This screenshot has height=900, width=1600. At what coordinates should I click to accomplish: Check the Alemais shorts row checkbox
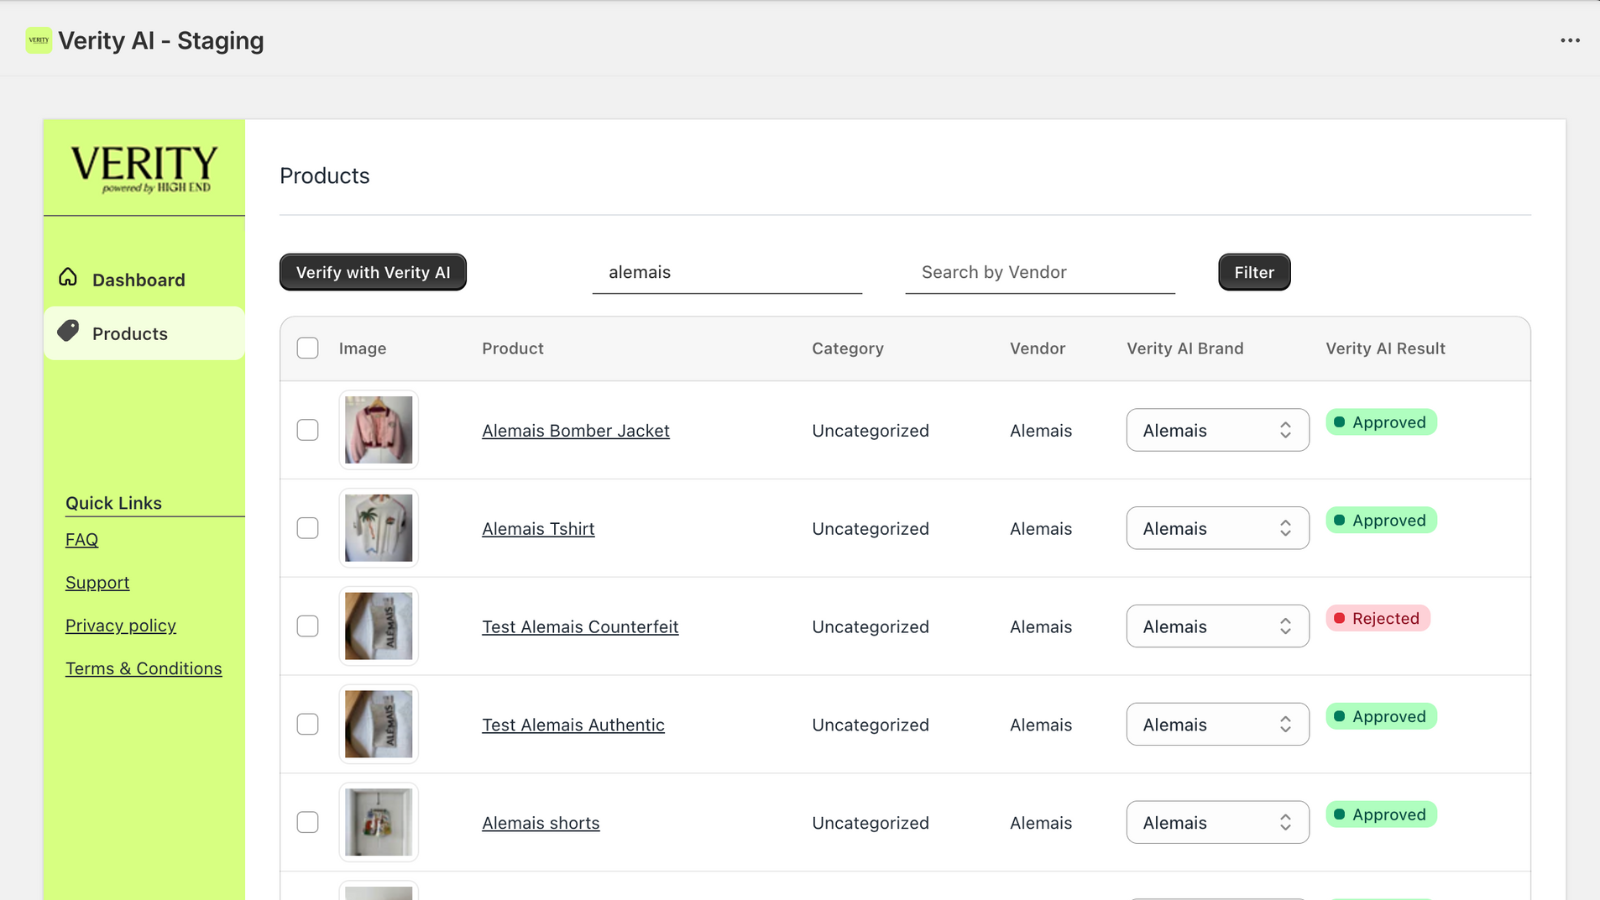[308, 822]
